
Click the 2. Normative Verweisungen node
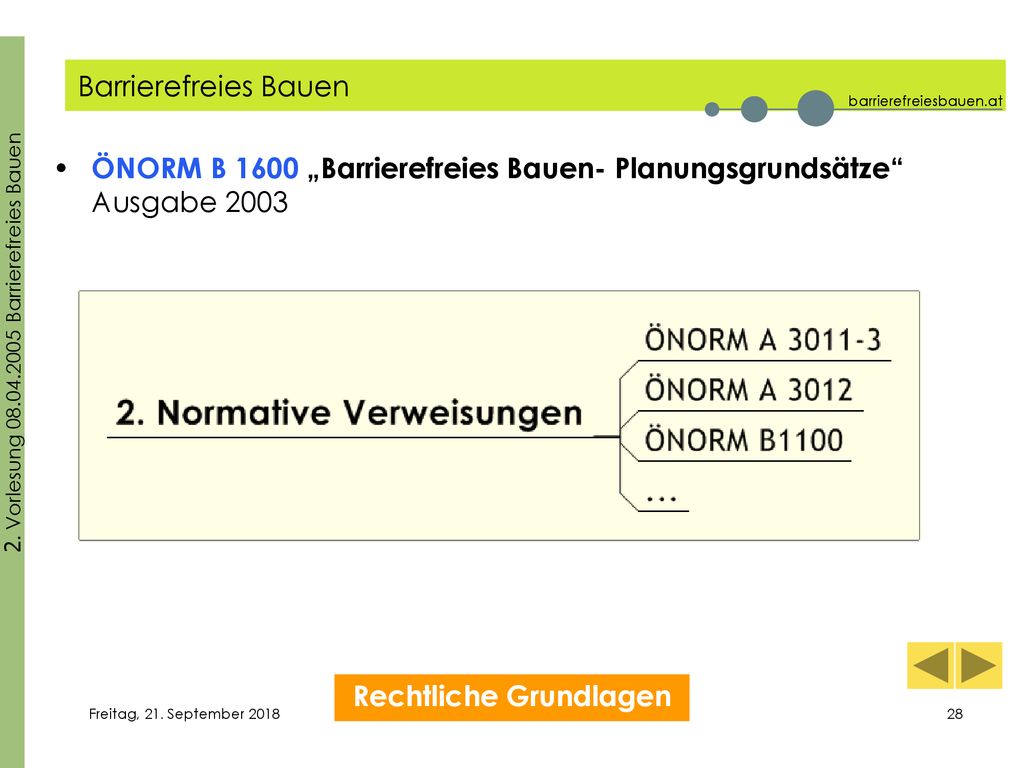pyautogui.click(x=349, y=413)
